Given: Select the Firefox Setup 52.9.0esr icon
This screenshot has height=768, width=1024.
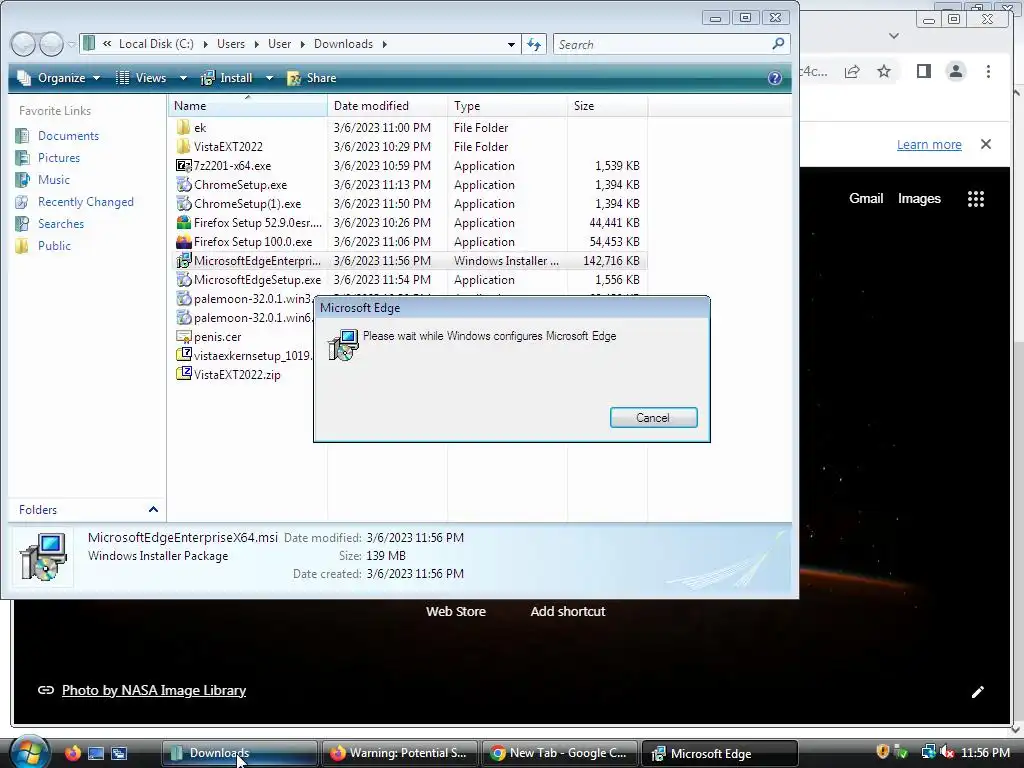Looking at the screenshot, I should [184, 223].
